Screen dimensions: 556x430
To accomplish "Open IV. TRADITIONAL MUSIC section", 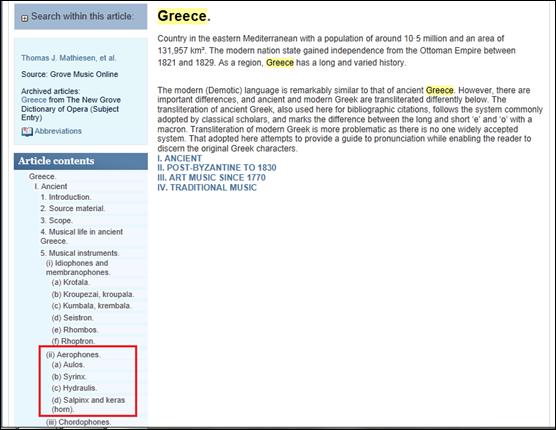I will click(x=207, y=188).
